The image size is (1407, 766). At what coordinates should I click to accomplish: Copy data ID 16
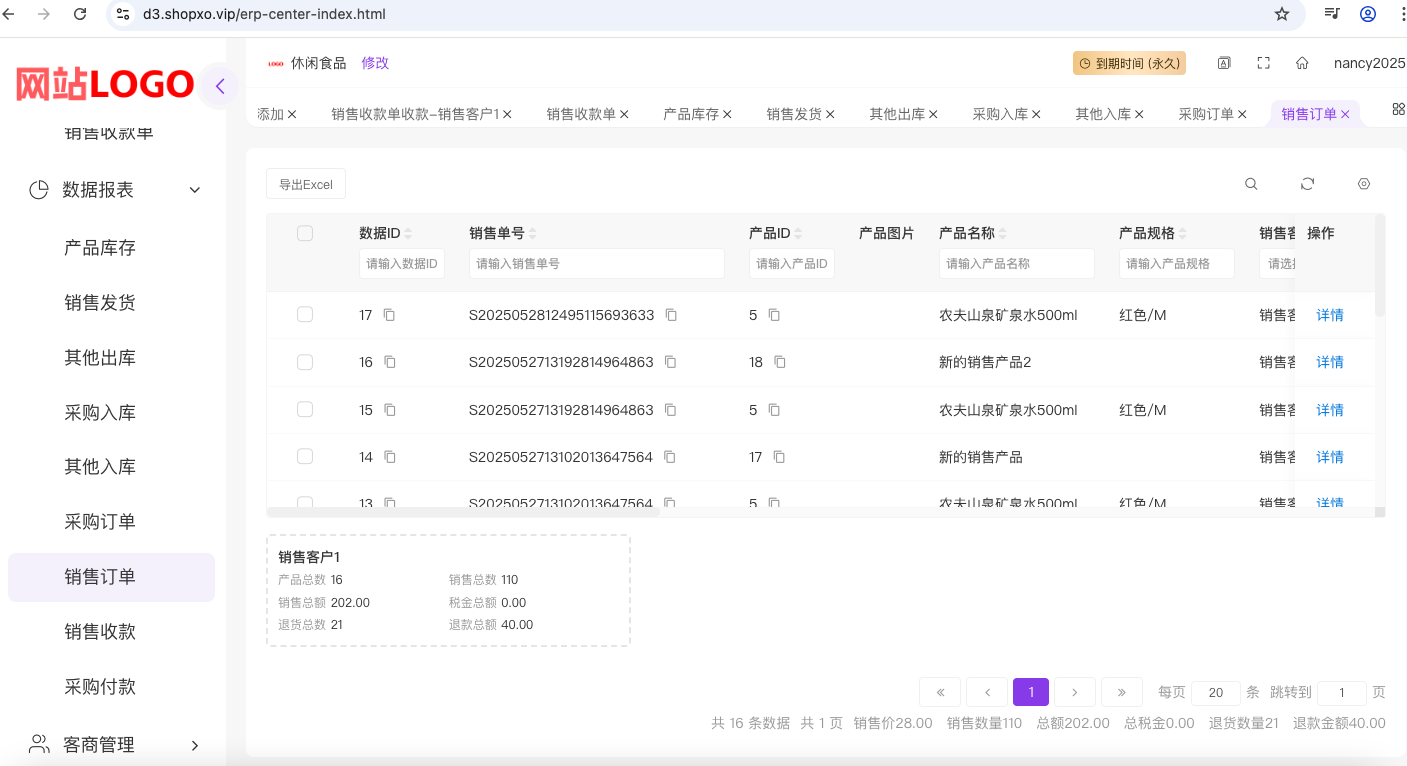point(390,362)
